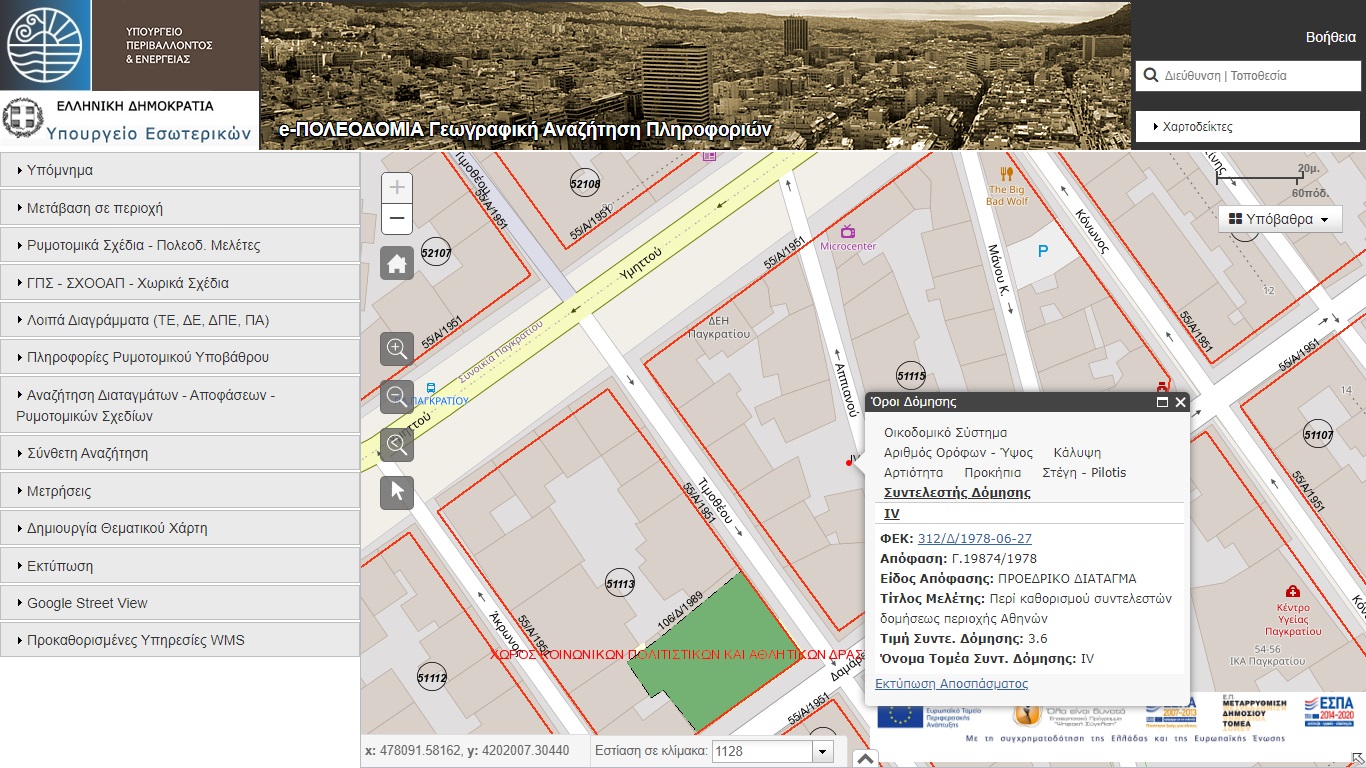Click the map zoom out minus button
Image resolution: width=1366 pixels, height=768 pixels.
[x=397, y=219]
